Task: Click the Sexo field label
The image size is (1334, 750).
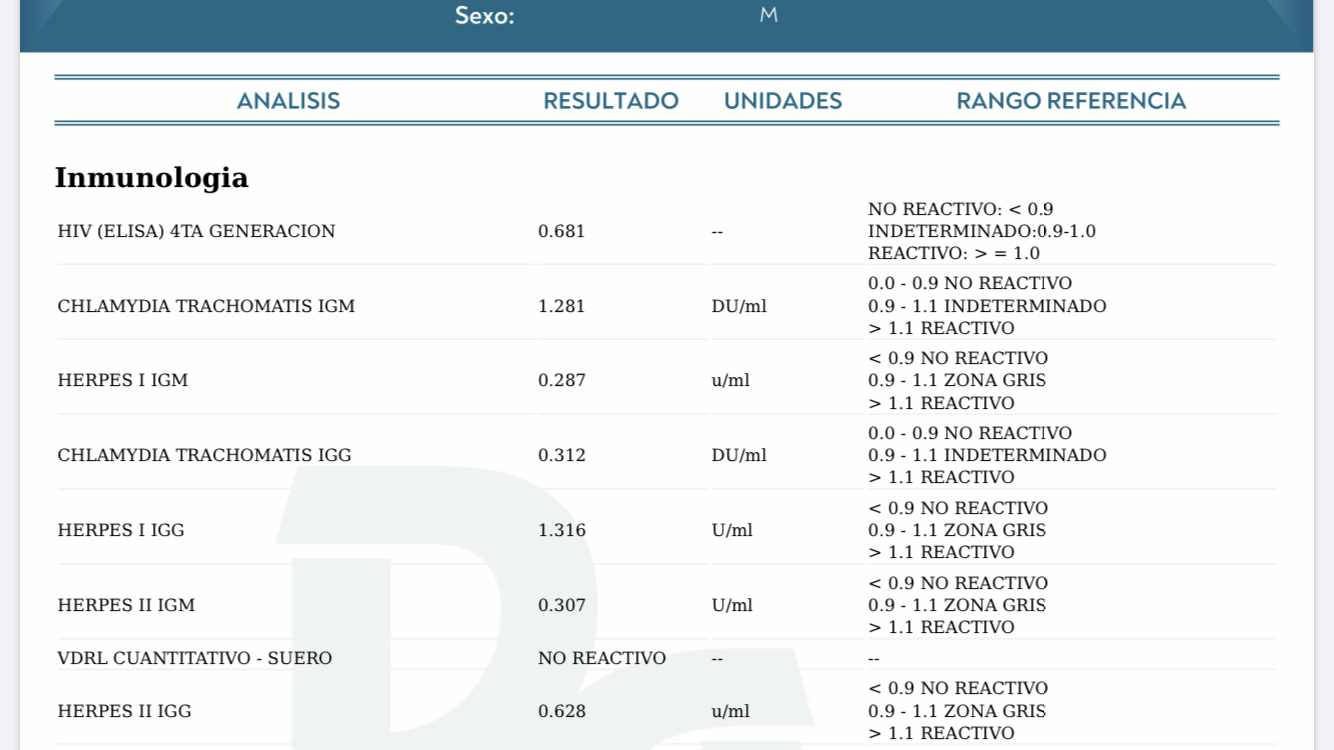Action: coord(484,16)
